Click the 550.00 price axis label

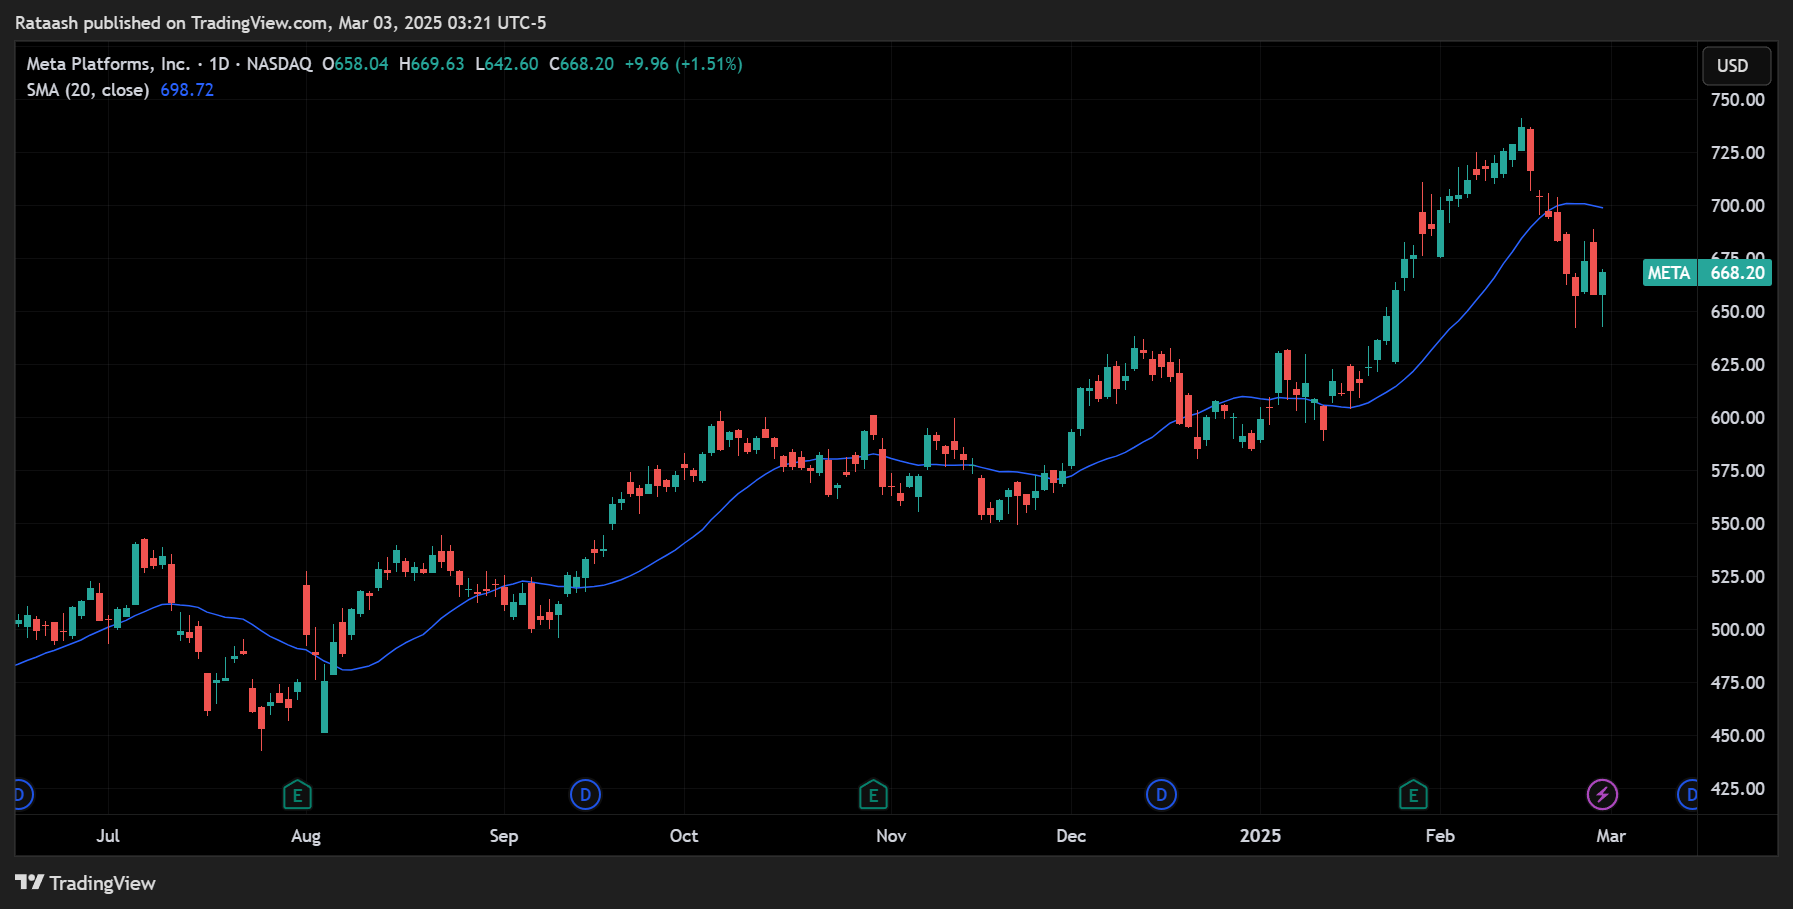(x=1738, y=524)
